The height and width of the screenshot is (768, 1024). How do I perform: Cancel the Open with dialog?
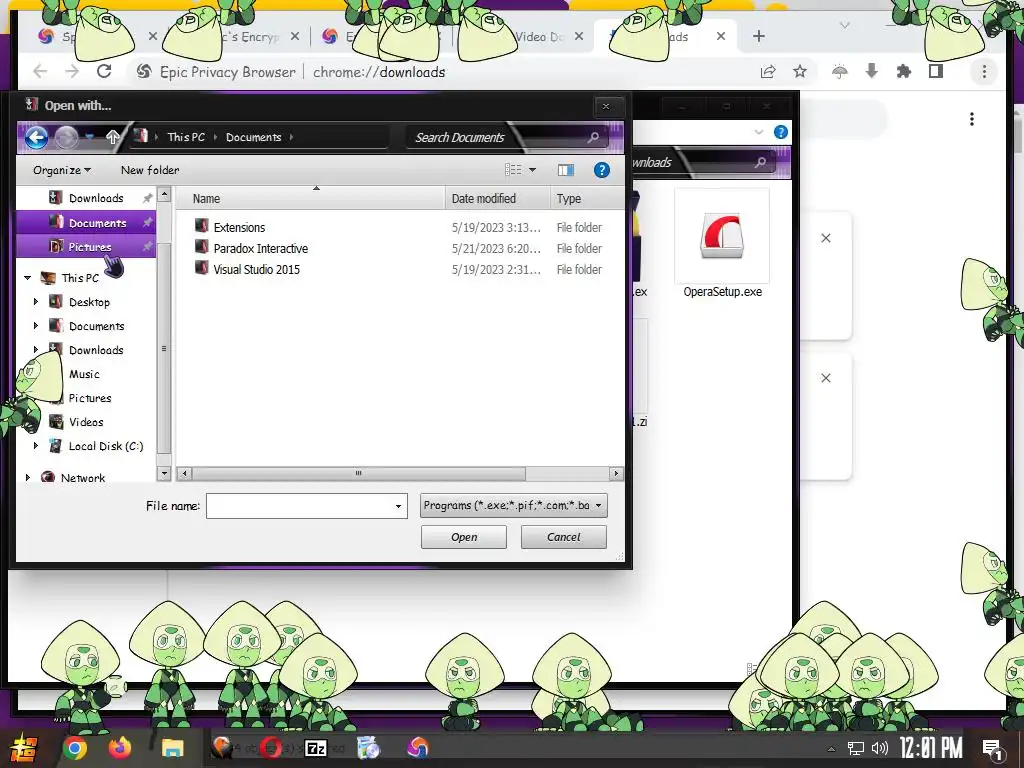[x=564, y=537]
